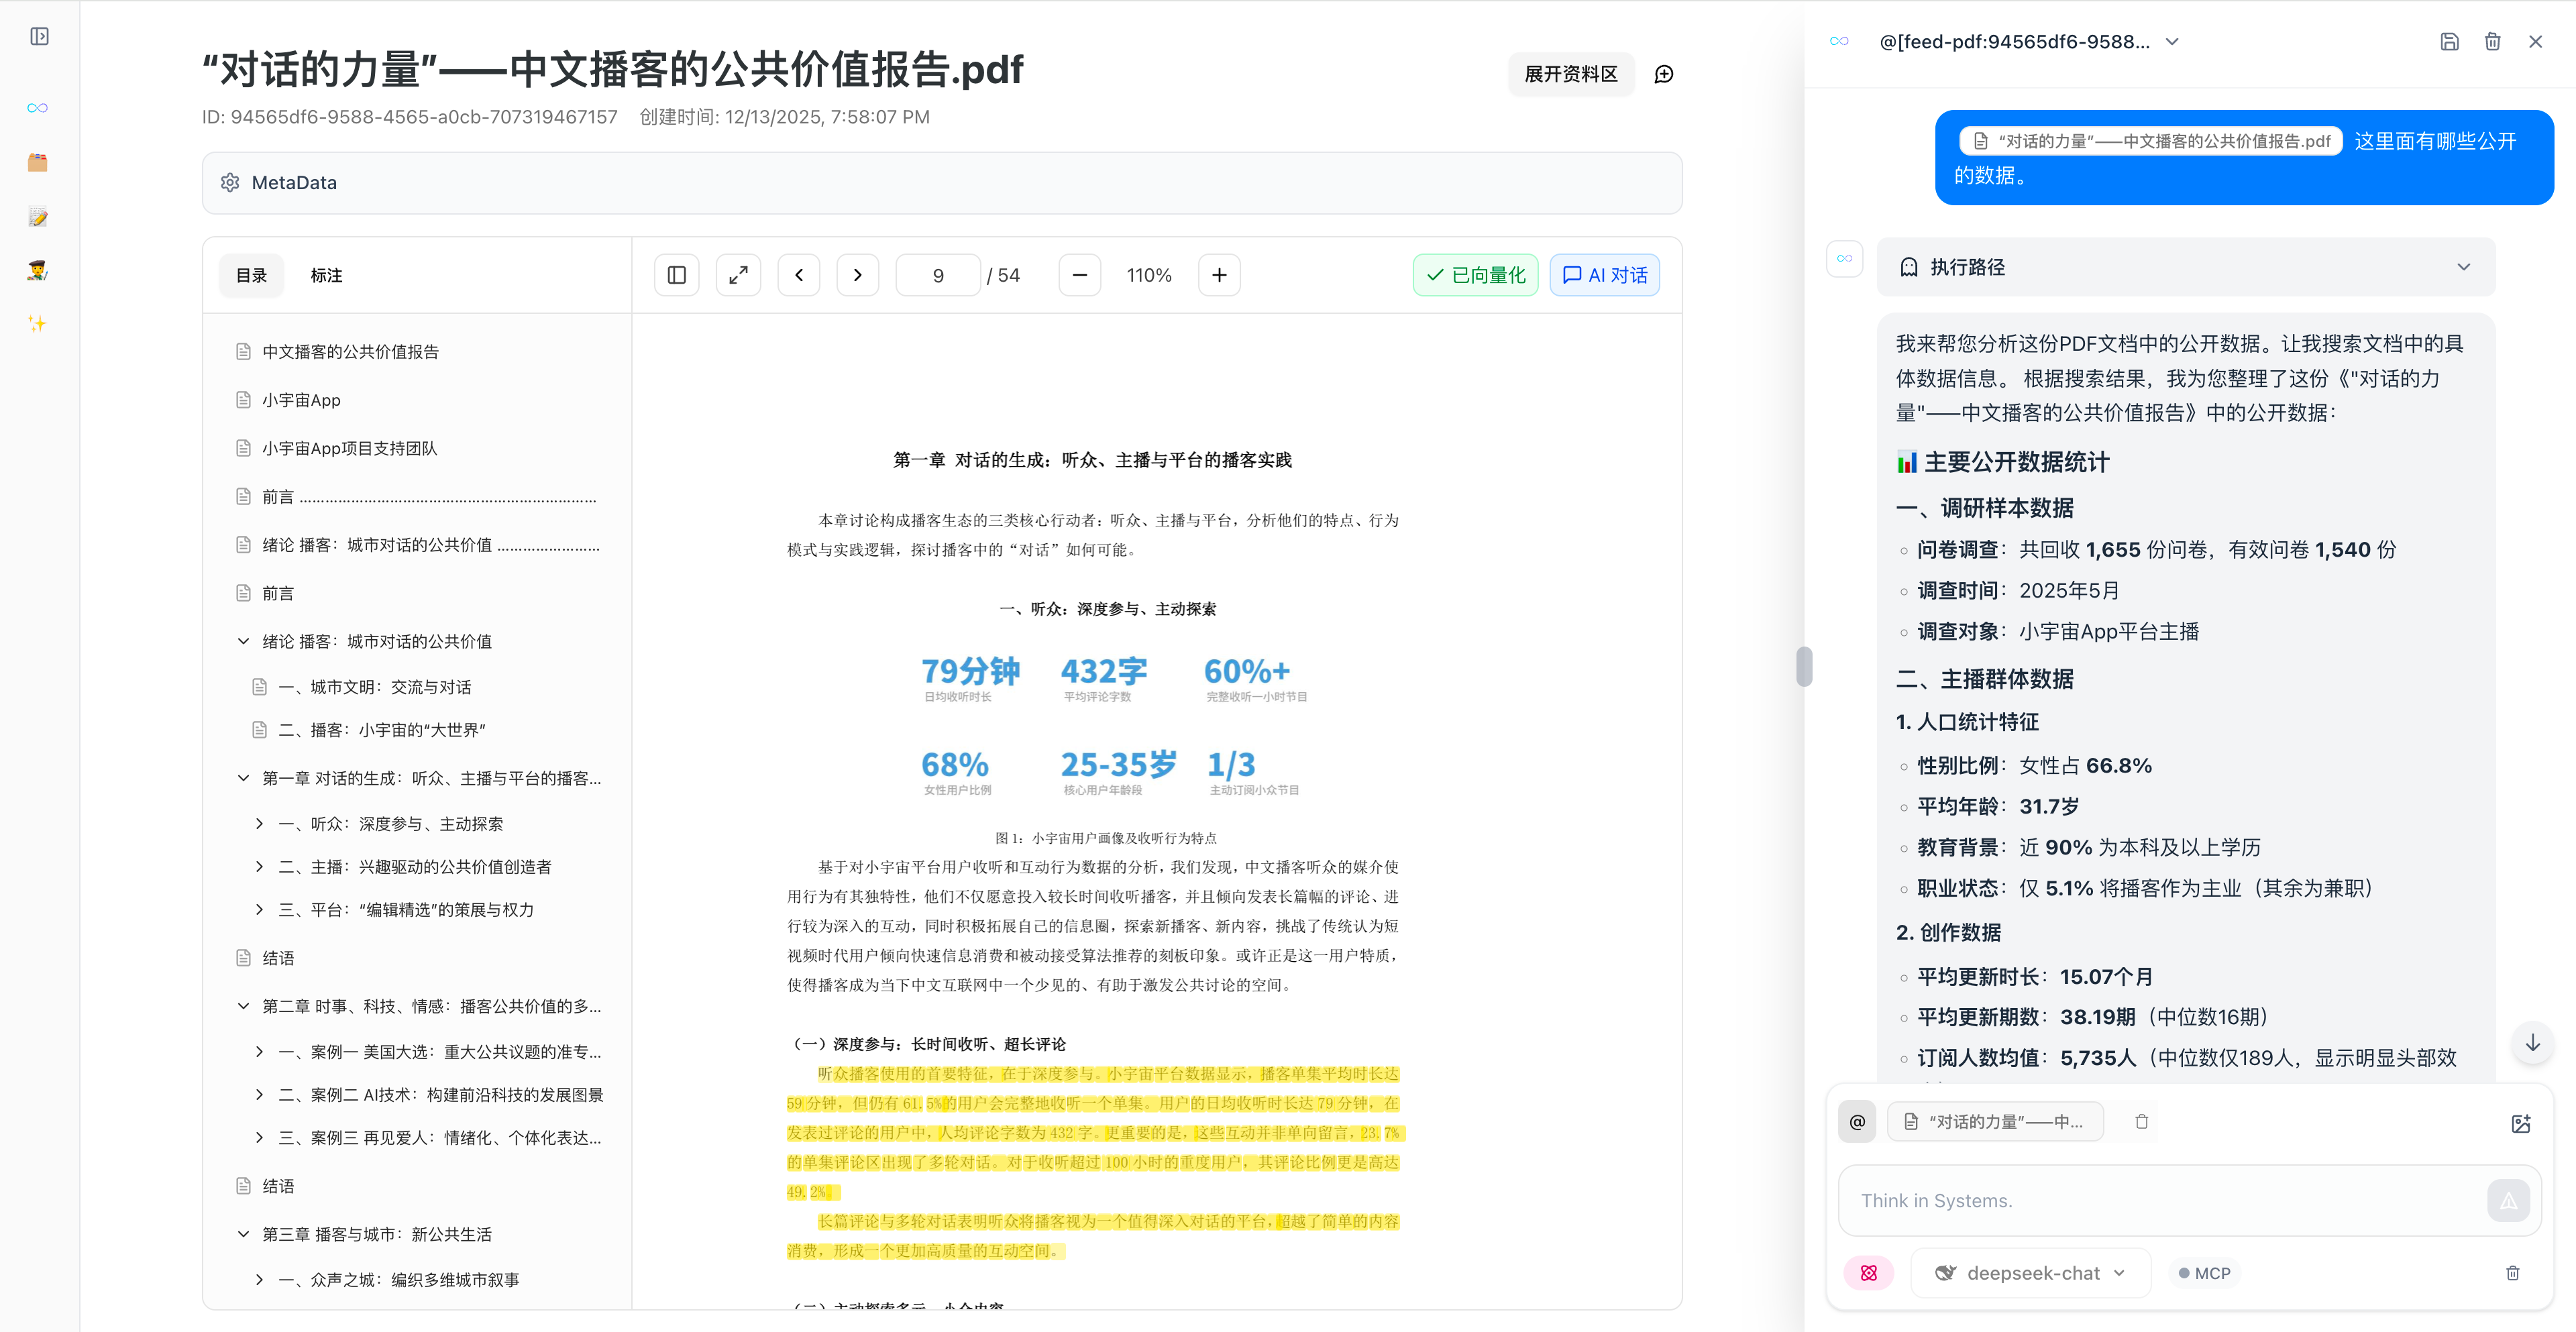Go to next PDF page
This screenshot has height=1332, width=2576.
[857, 275]
